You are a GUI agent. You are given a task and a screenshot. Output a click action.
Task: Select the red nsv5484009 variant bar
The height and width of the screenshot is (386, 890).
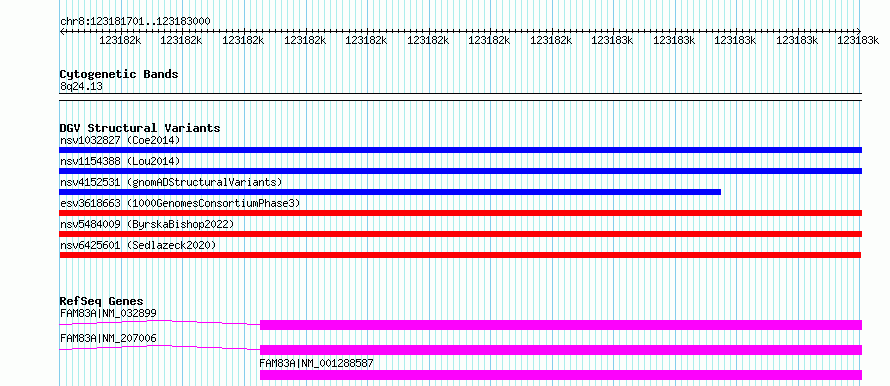(461, 234)
